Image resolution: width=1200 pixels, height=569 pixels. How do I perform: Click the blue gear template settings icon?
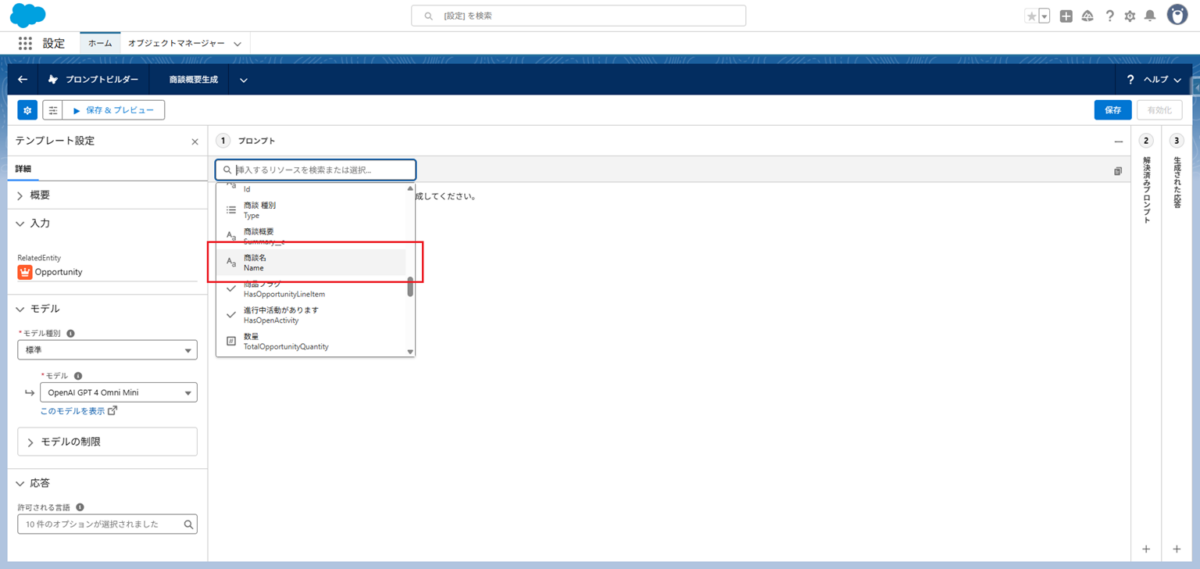[27, 110]
